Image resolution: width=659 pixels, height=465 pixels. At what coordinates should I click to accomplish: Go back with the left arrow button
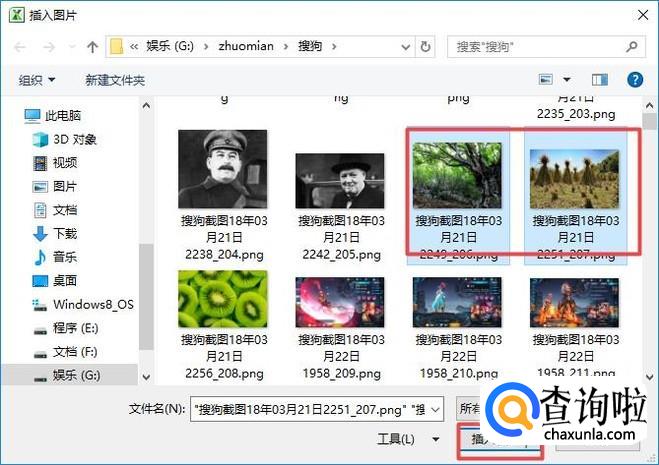pos(20,47)
